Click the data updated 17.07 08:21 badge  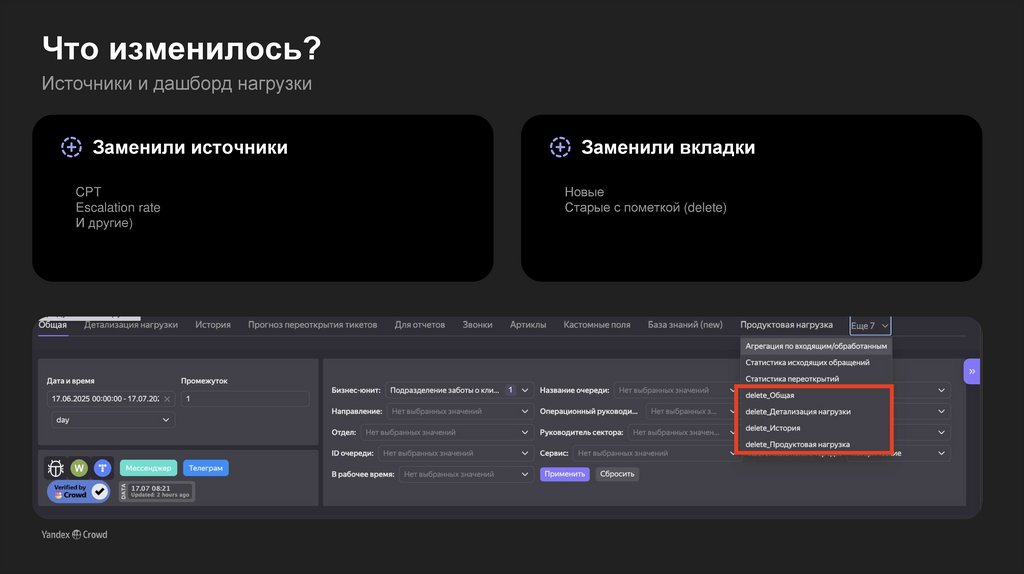(157, 492)
